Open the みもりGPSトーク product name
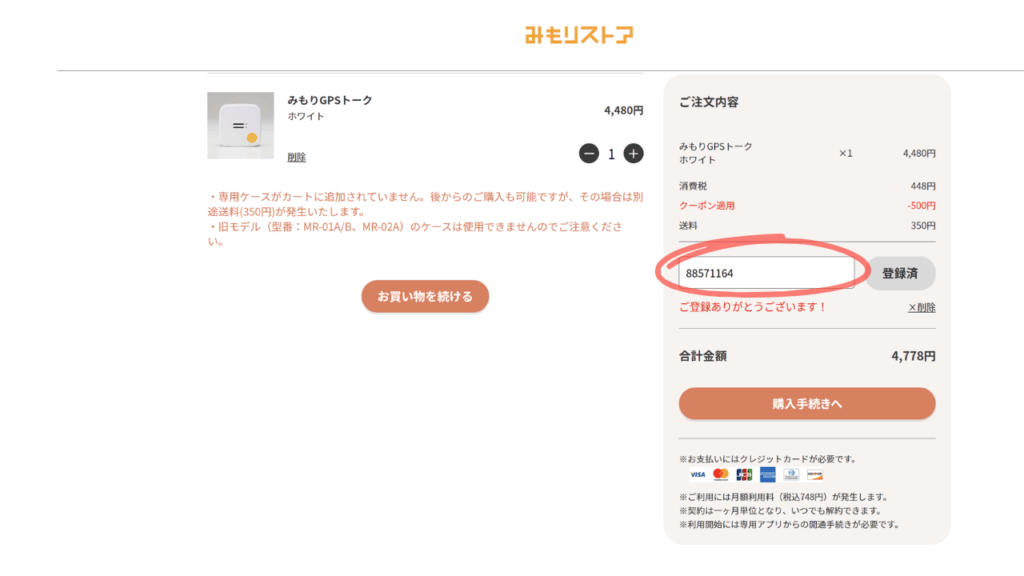The image size is (1024, 576). pyautogui.click(x=331, y=100)
